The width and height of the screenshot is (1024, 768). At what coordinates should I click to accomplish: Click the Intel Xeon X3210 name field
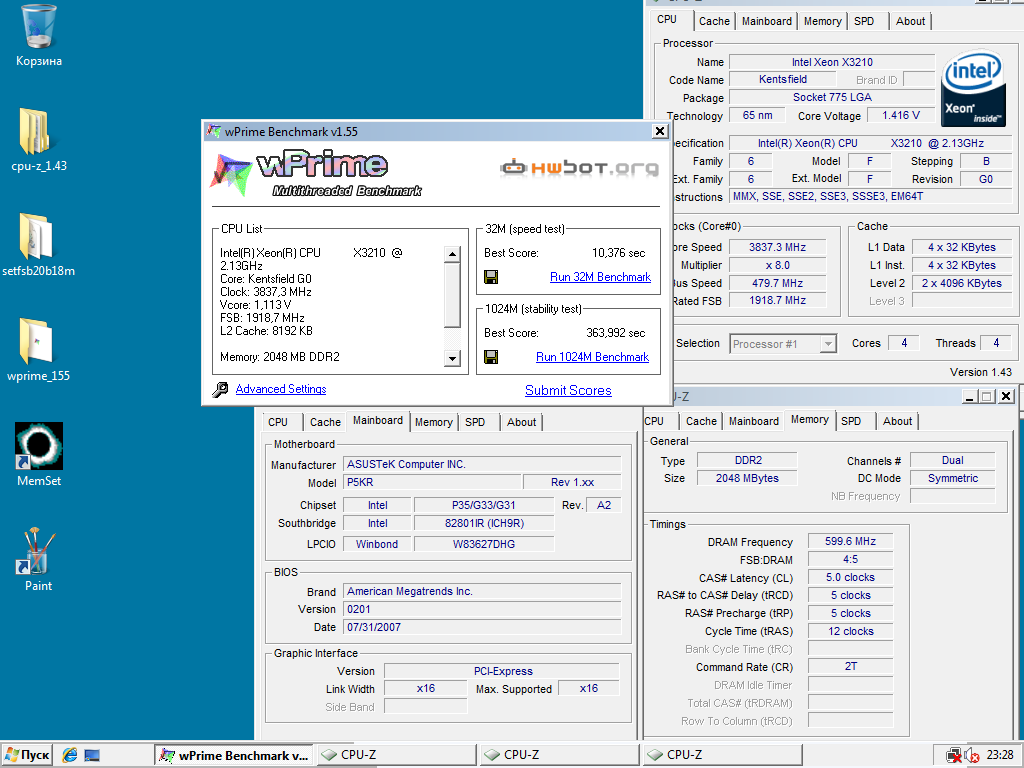click(832, 62)
